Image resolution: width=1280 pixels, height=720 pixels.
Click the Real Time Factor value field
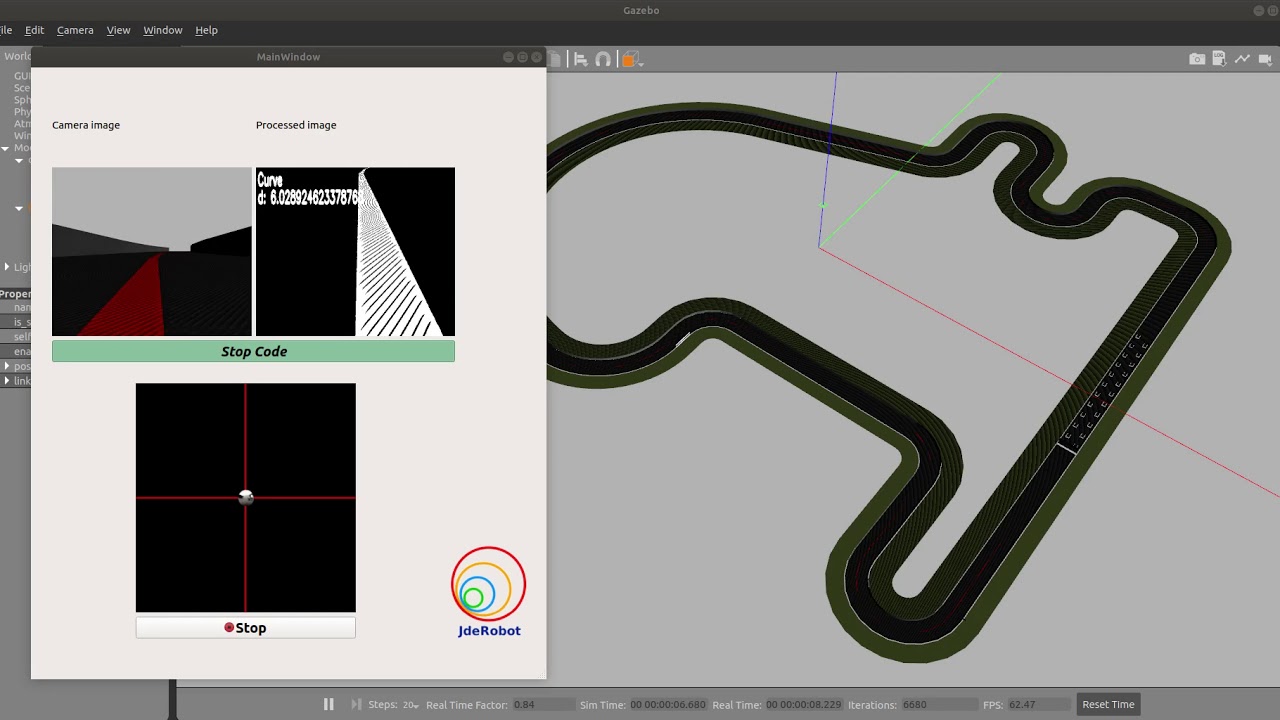pos(543,705)
